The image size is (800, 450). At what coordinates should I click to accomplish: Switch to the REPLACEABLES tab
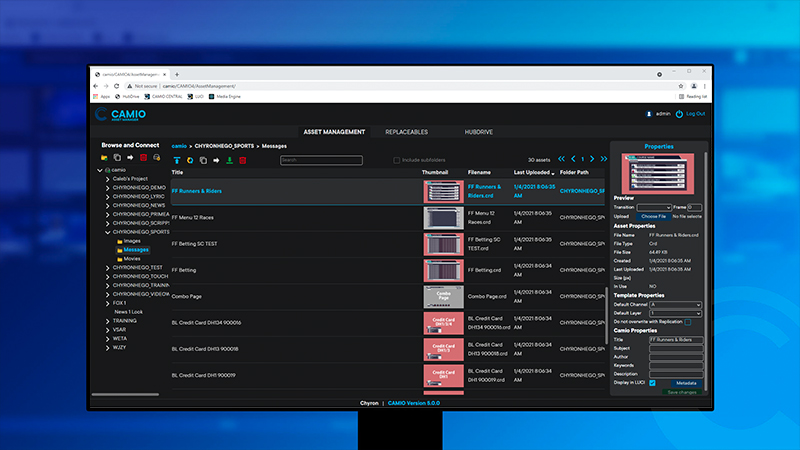(407, 132)
